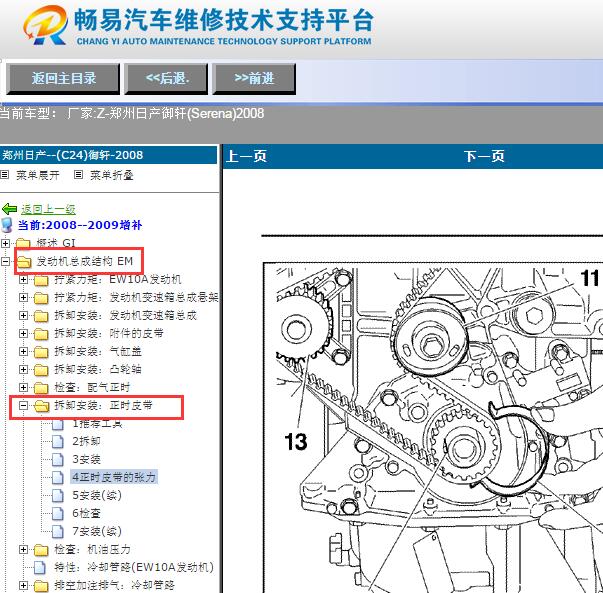Screen dimensions: 603x593
Task: Click page icon of 特性: 冷却管路(EW10A发动机)
Action: [x=40, y=568]
